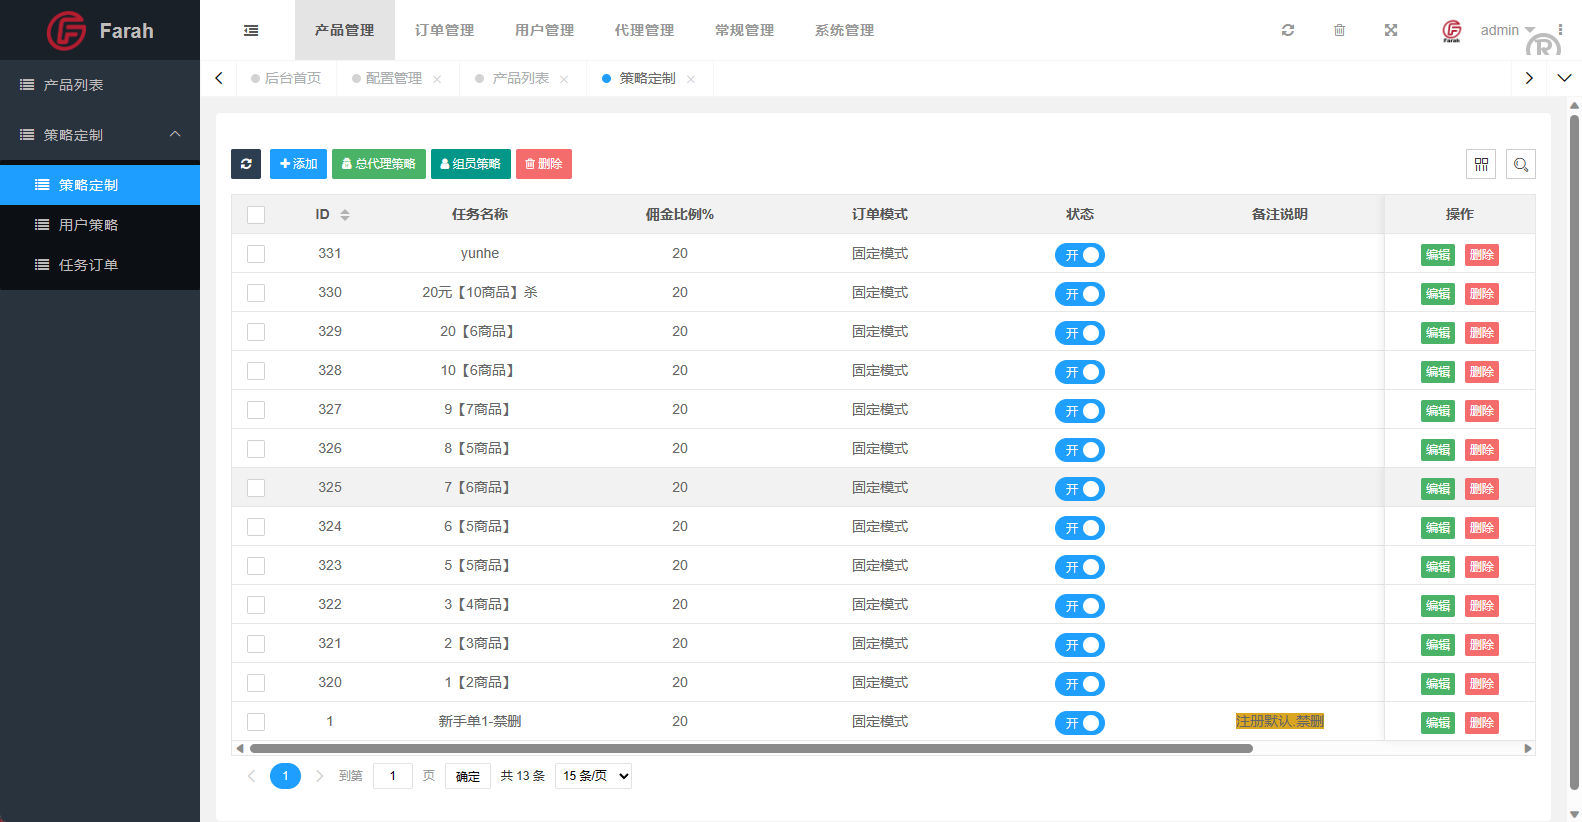Check the select-all checkbox in table header
The height and width of the screenshot is (822, 1582).
click(x=256, y=215)
